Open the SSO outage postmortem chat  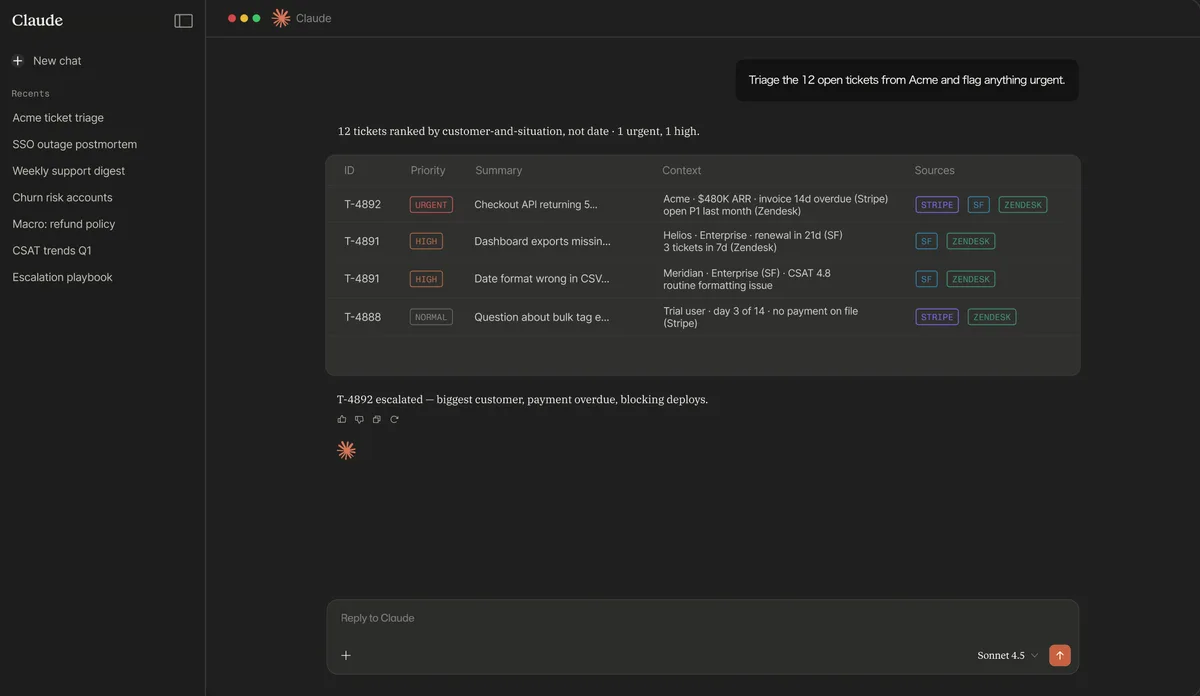(x=75, y=144)
